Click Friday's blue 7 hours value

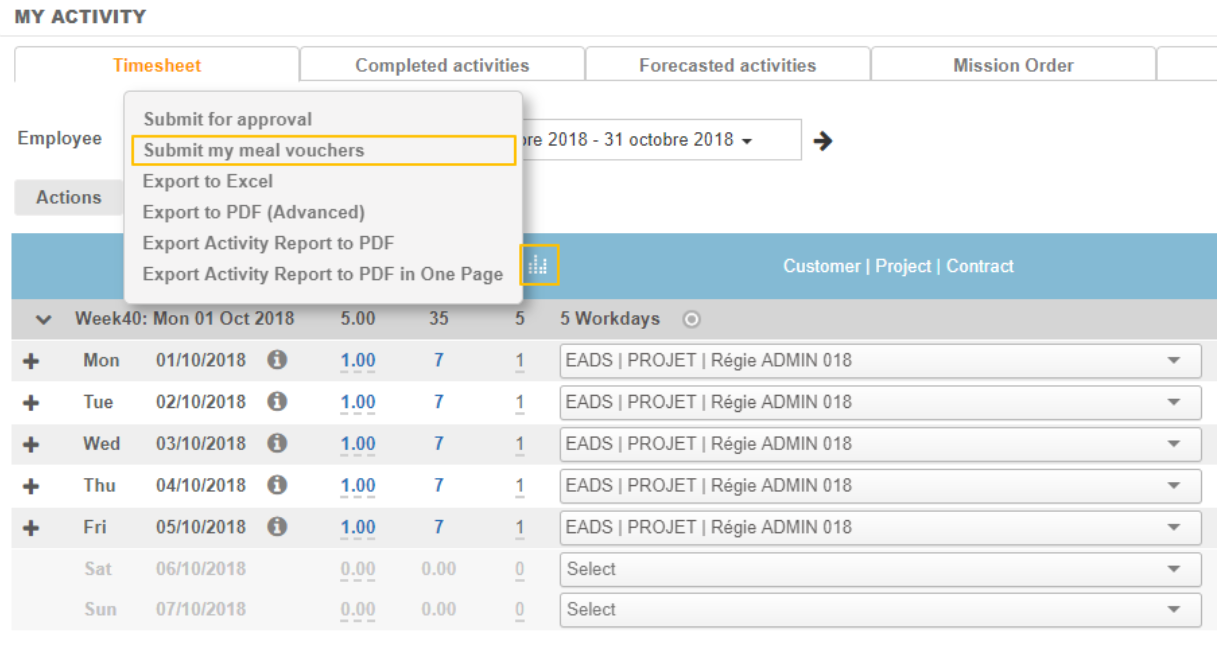click(438, 527)
